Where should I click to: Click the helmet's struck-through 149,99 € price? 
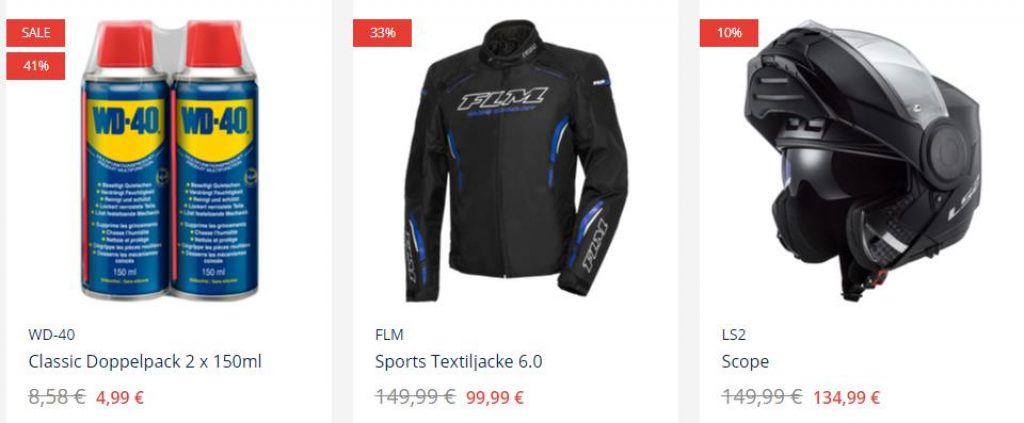[x=762, y=396]
